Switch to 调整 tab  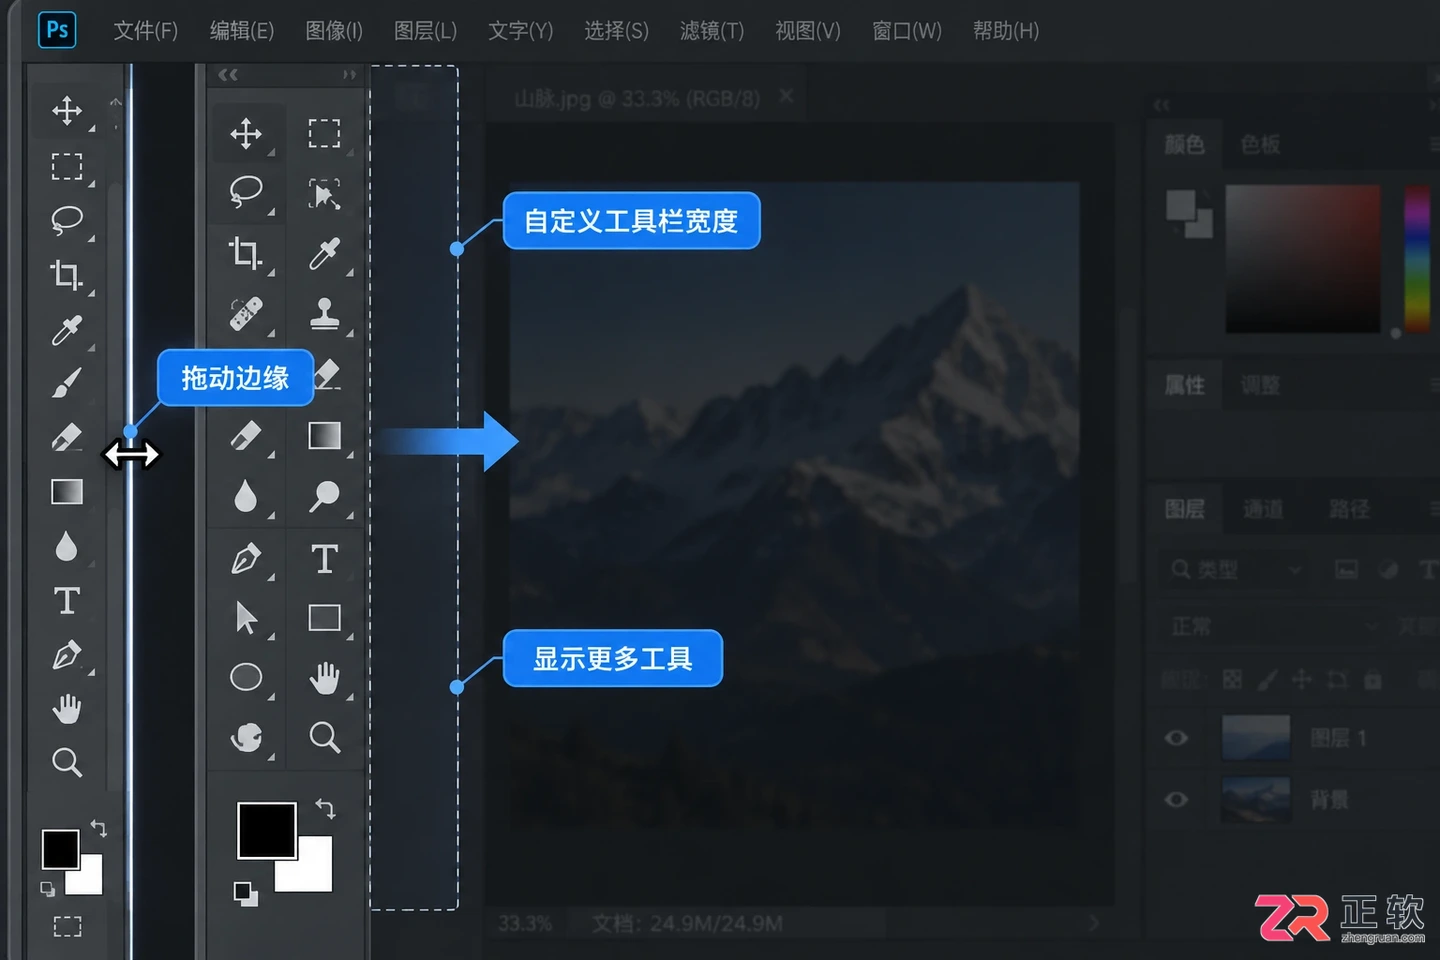(x=1260, y=385)
